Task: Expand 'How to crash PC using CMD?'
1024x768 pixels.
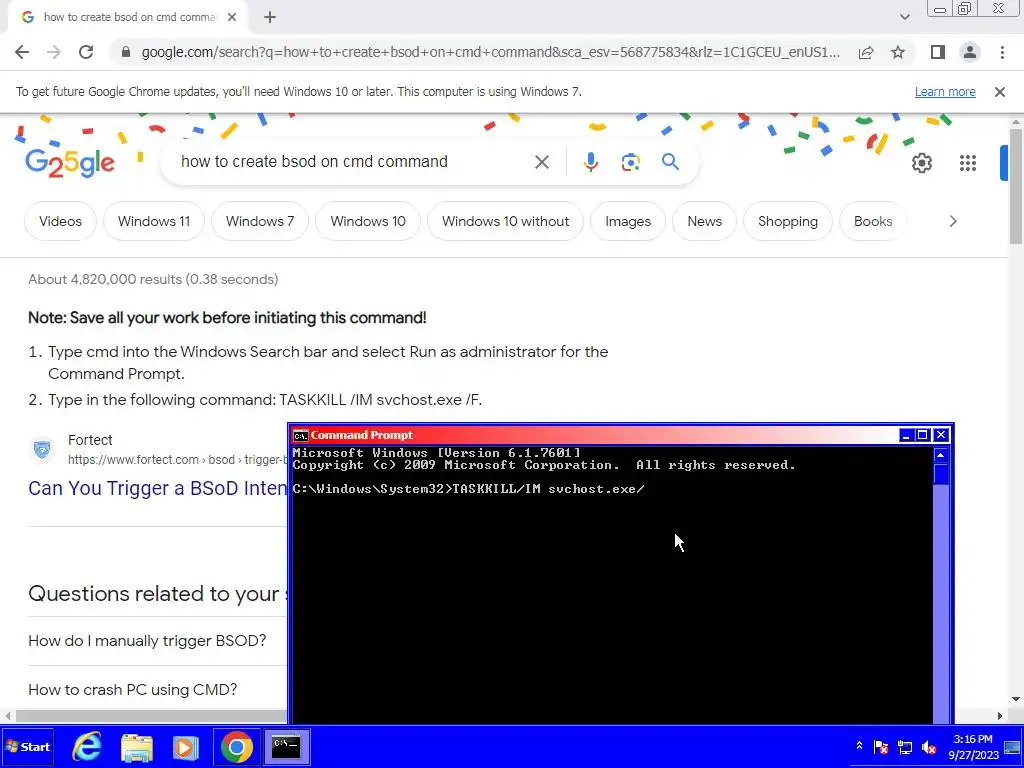Action: pyautogui.click(x=133, y=690)
